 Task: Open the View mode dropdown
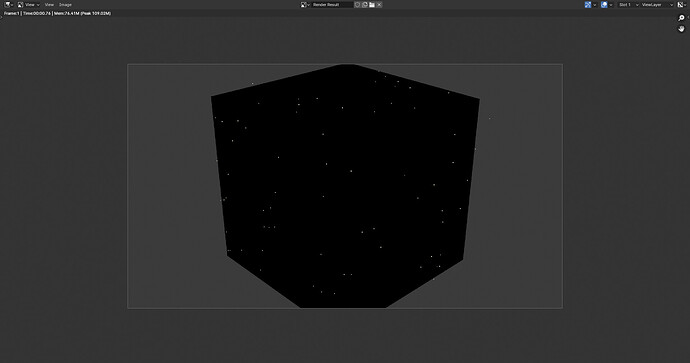click(28, 4)
